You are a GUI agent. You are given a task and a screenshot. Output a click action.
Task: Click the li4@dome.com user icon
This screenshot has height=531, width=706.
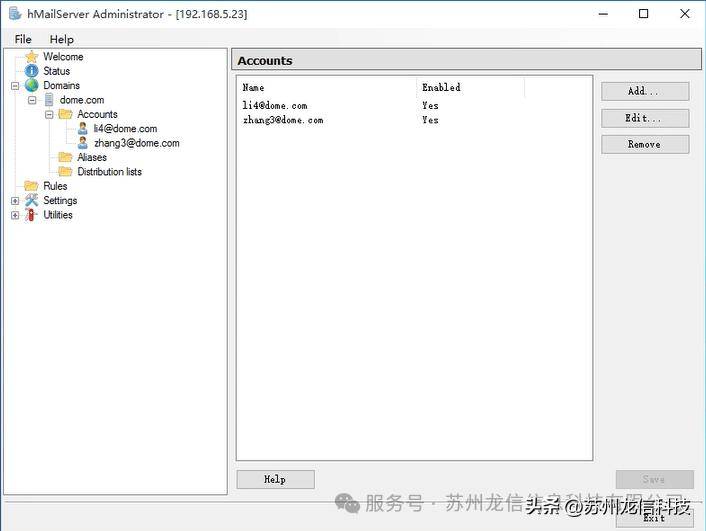83,128
